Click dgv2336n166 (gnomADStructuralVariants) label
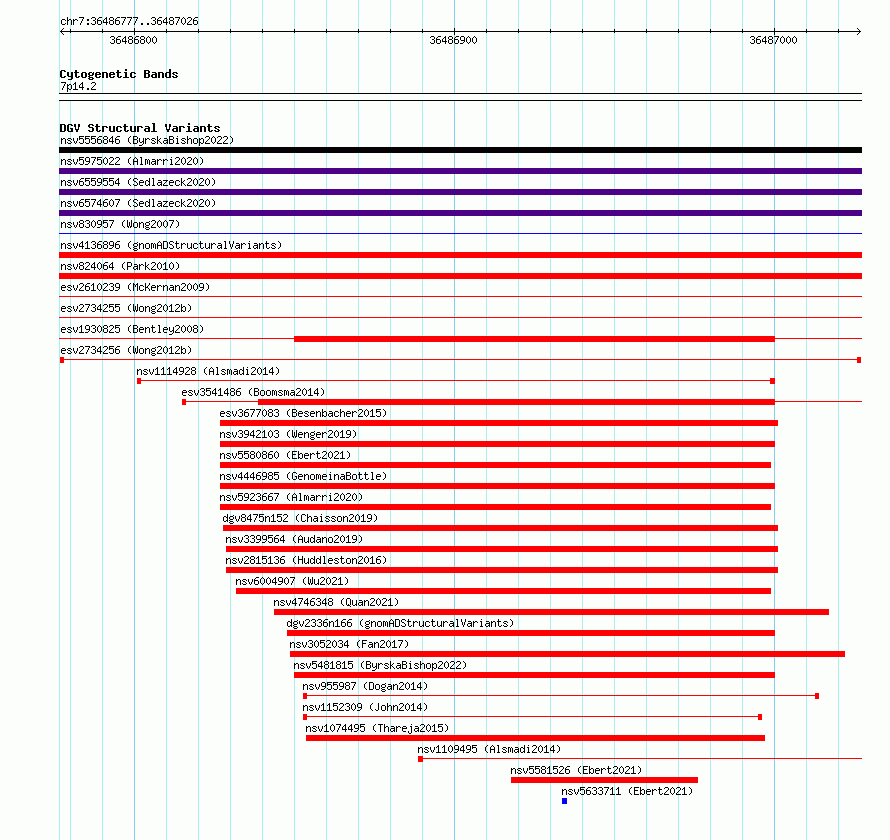890x840 pixels. 400,623
